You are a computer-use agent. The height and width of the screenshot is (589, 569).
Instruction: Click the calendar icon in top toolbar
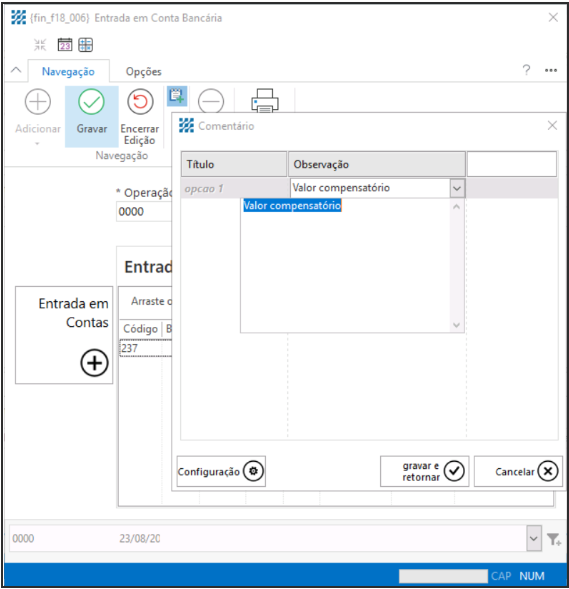tap(65, 45)
